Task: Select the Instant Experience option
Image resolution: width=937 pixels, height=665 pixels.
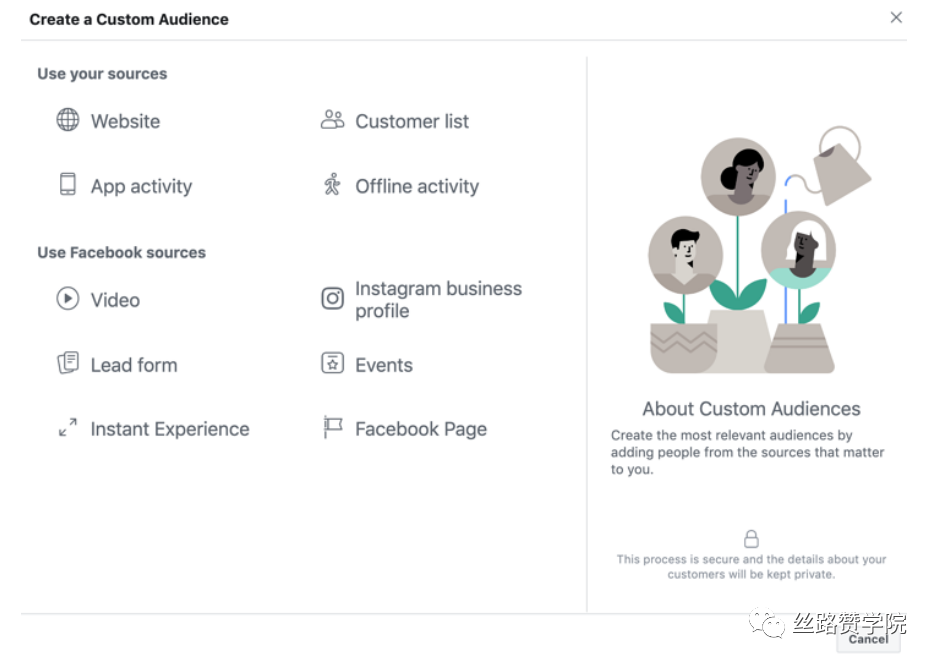Action: pos(170,429)
